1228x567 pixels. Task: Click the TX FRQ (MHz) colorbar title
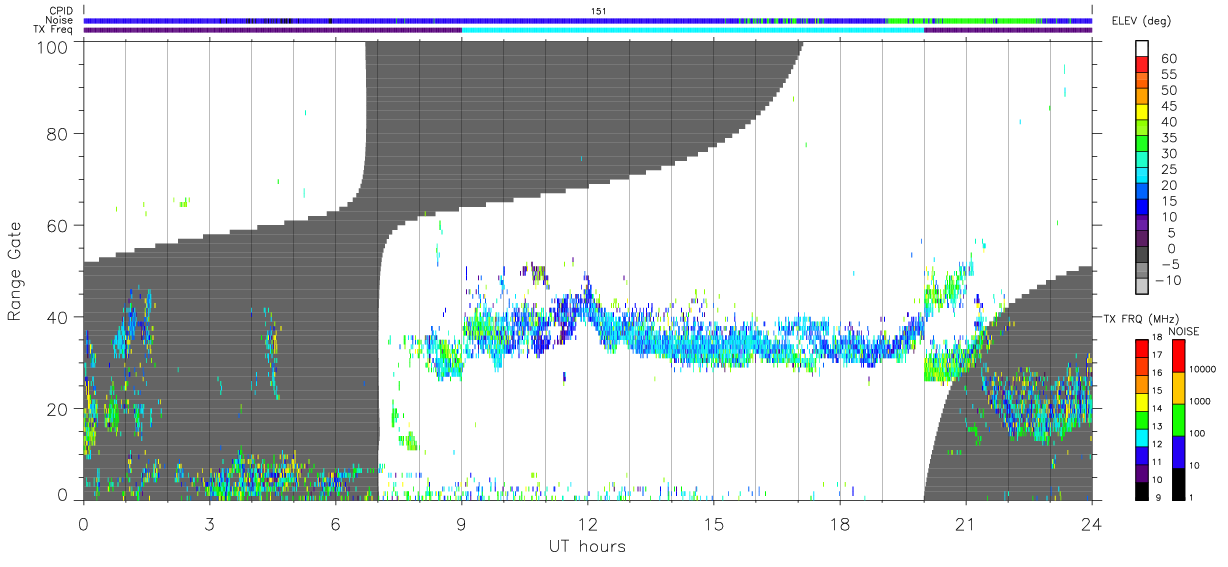point(1141,319)
